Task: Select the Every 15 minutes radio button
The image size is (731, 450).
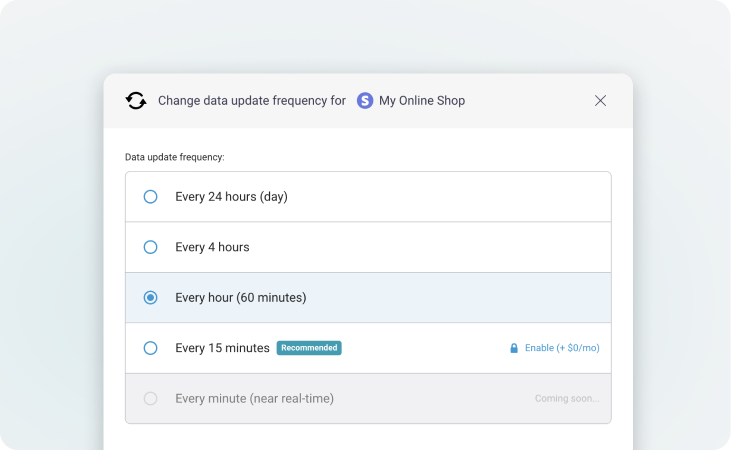Action: 150,348
